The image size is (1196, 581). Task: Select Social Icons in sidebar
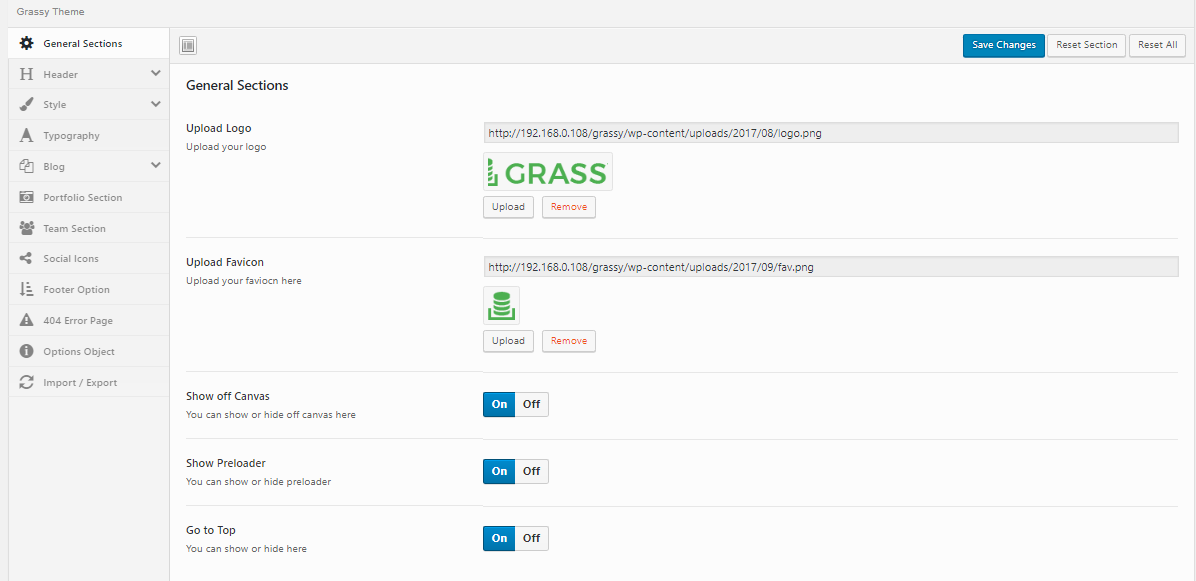(88, 258)
